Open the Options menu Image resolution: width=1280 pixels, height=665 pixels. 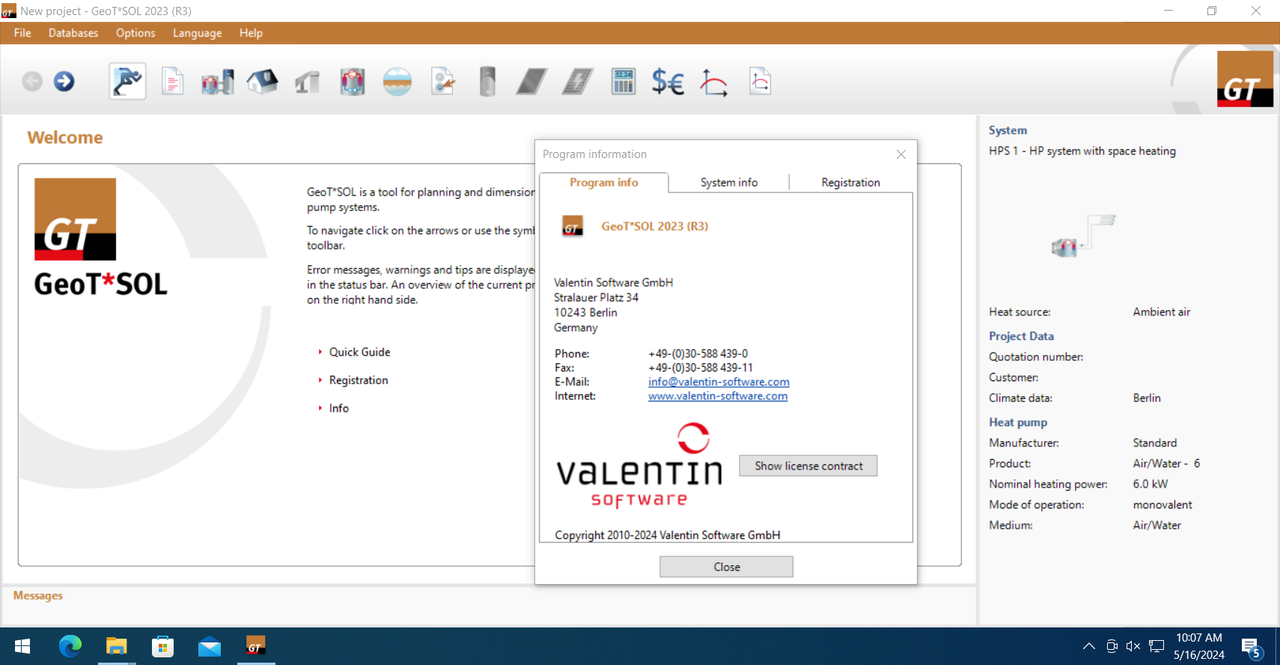pos(135,33)
